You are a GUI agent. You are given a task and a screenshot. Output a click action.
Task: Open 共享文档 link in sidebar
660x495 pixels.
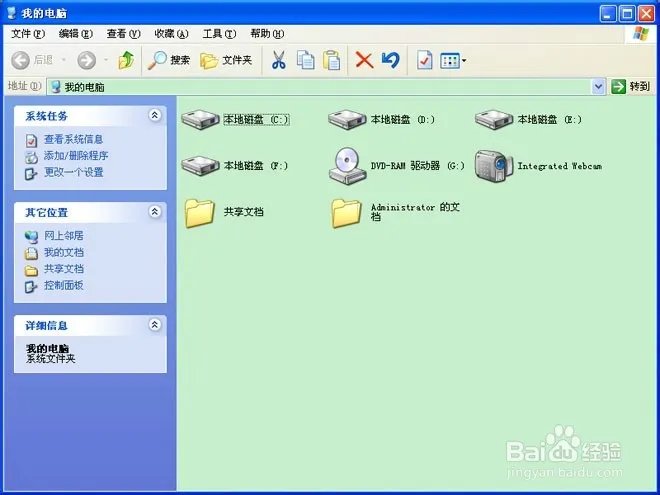click(64, 269)
